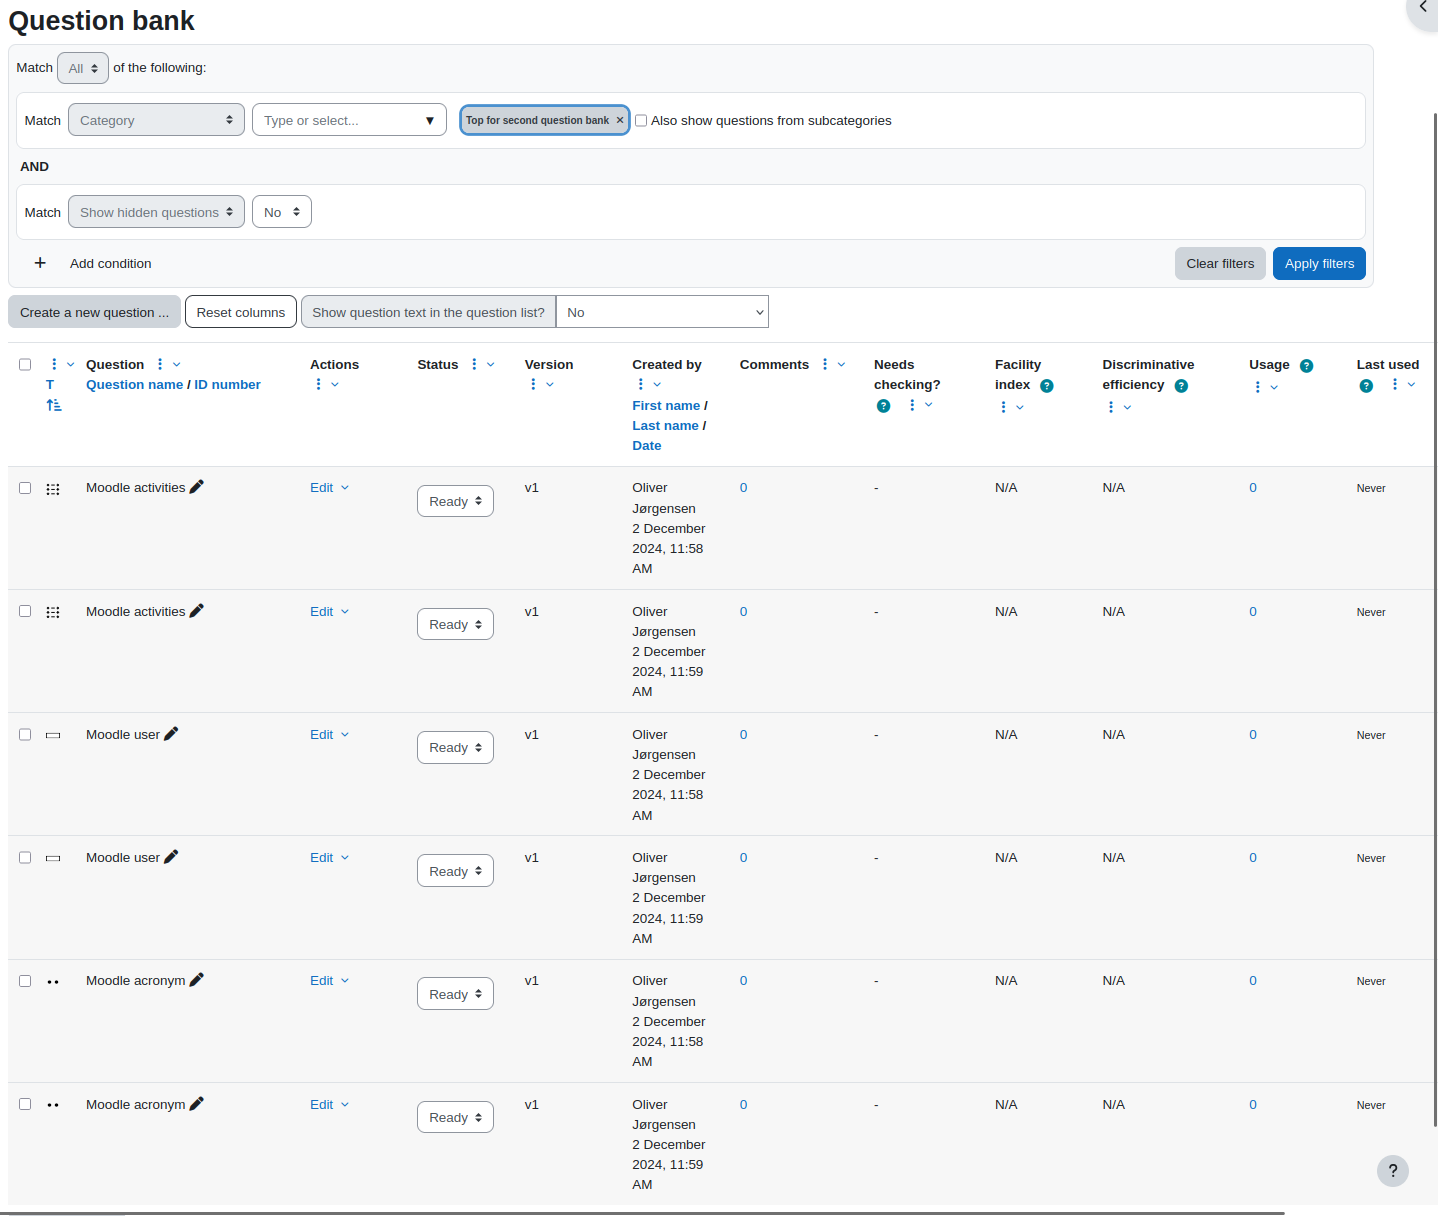Open Ready status dropdown for first Moodle activities
The width and height of the screenshot is (1438, 1216).
click(455, 501)
